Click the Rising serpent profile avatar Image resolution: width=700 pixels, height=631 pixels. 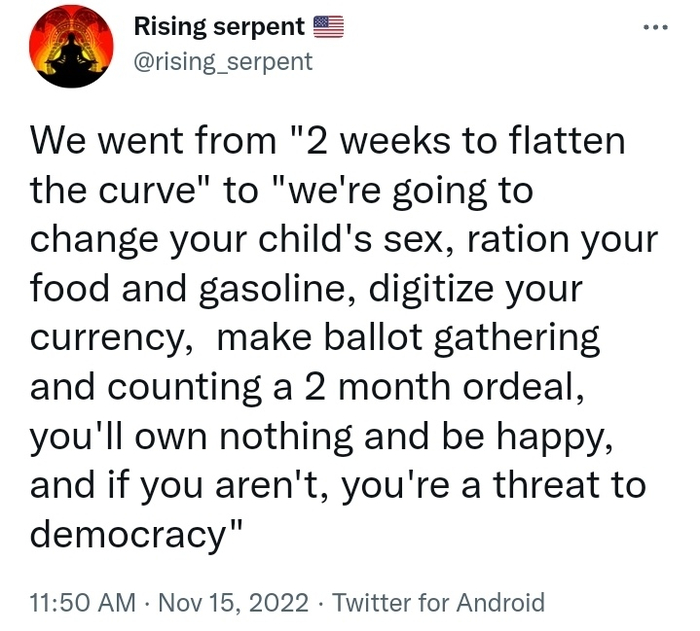pyautogui.click(x=68, y=45)
